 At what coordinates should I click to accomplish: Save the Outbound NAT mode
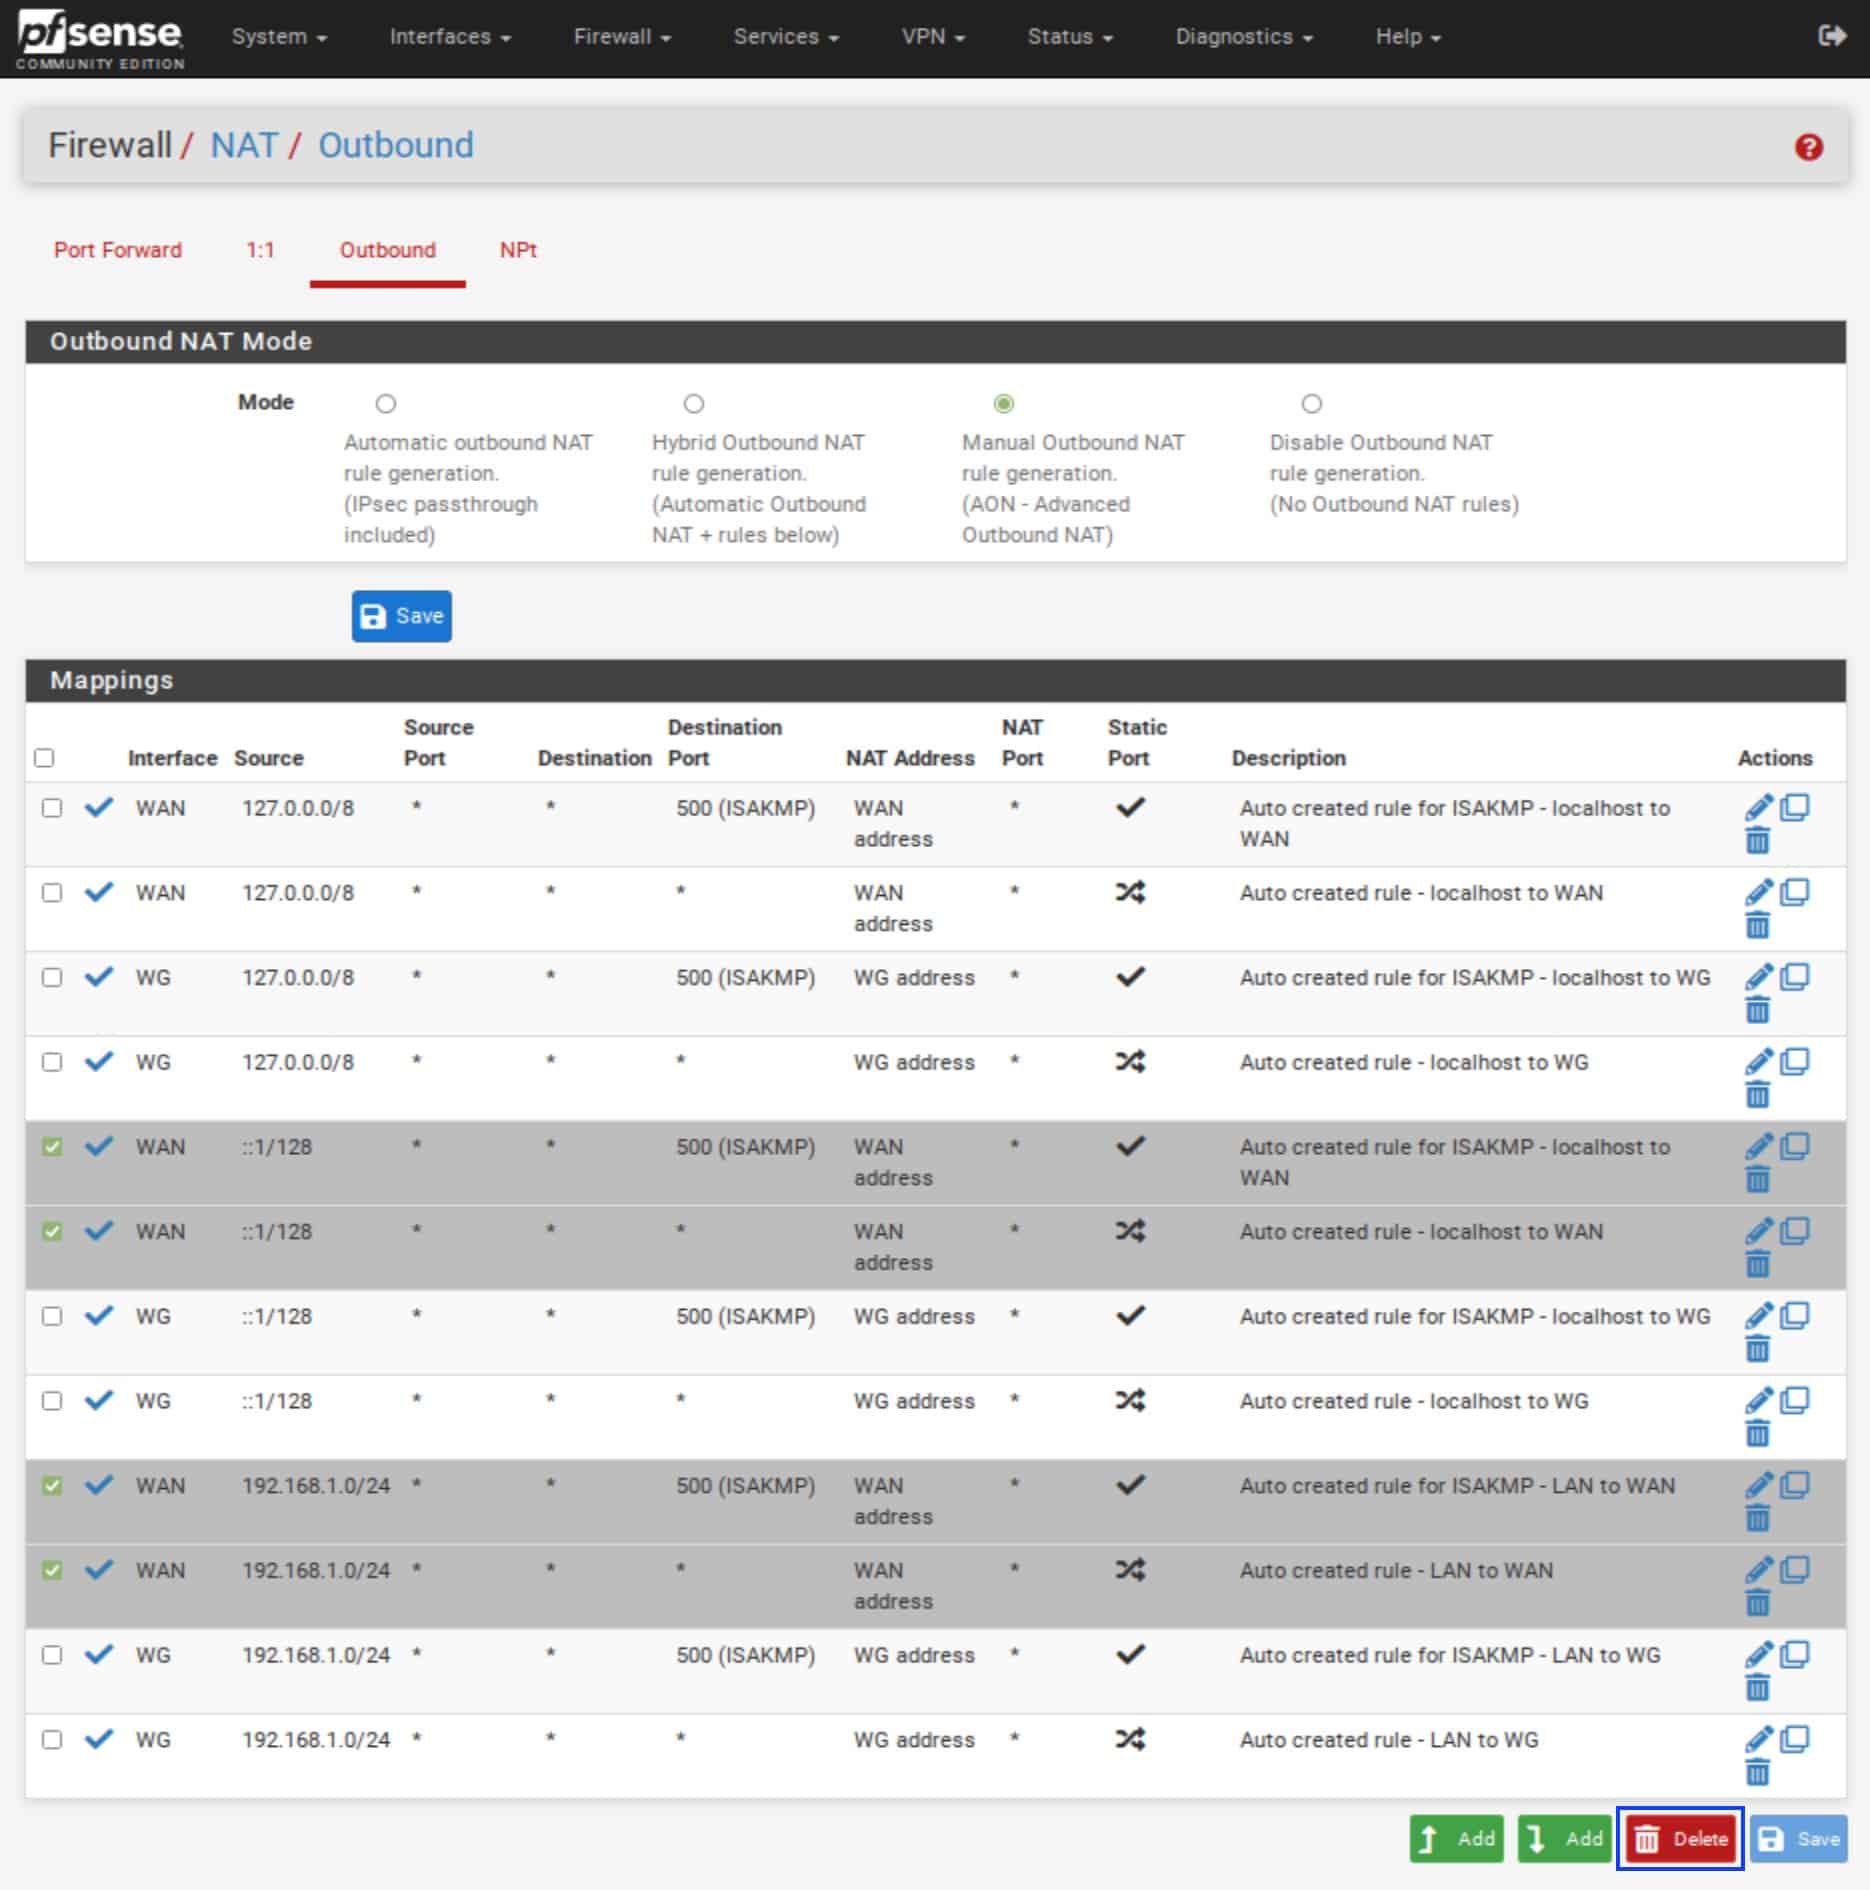point(401,616)
